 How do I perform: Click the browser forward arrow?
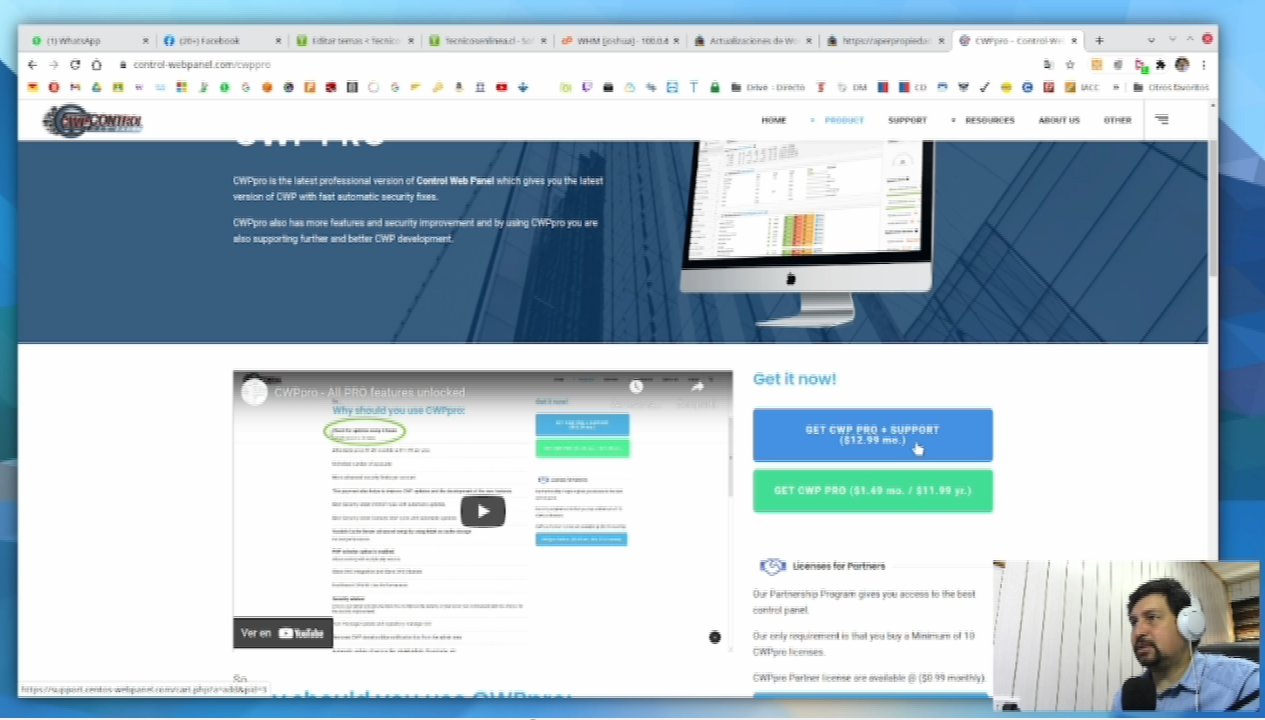[53, 64]
